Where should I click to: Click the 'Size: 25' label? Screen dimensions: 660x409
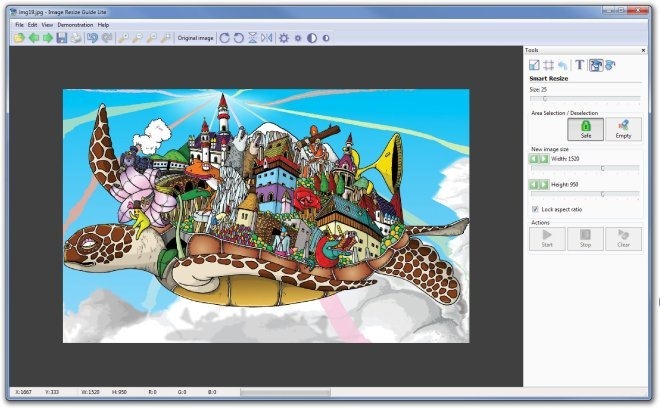click(538, 90)
